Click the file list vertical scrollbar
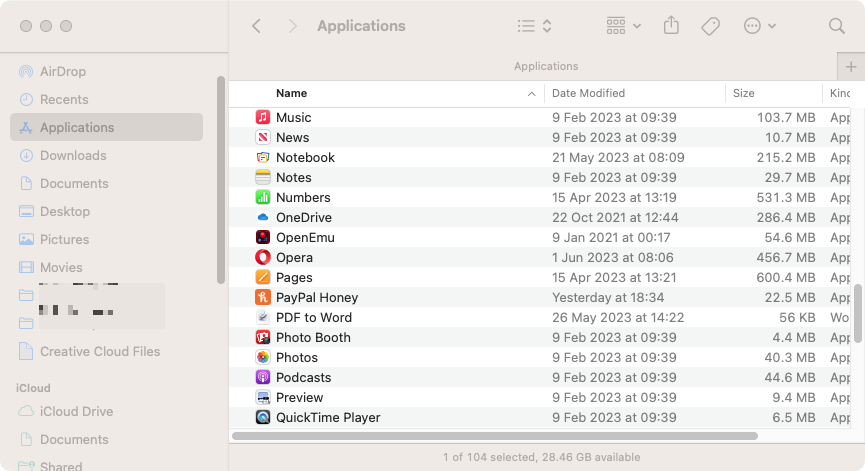 click(x=858, y=313)
